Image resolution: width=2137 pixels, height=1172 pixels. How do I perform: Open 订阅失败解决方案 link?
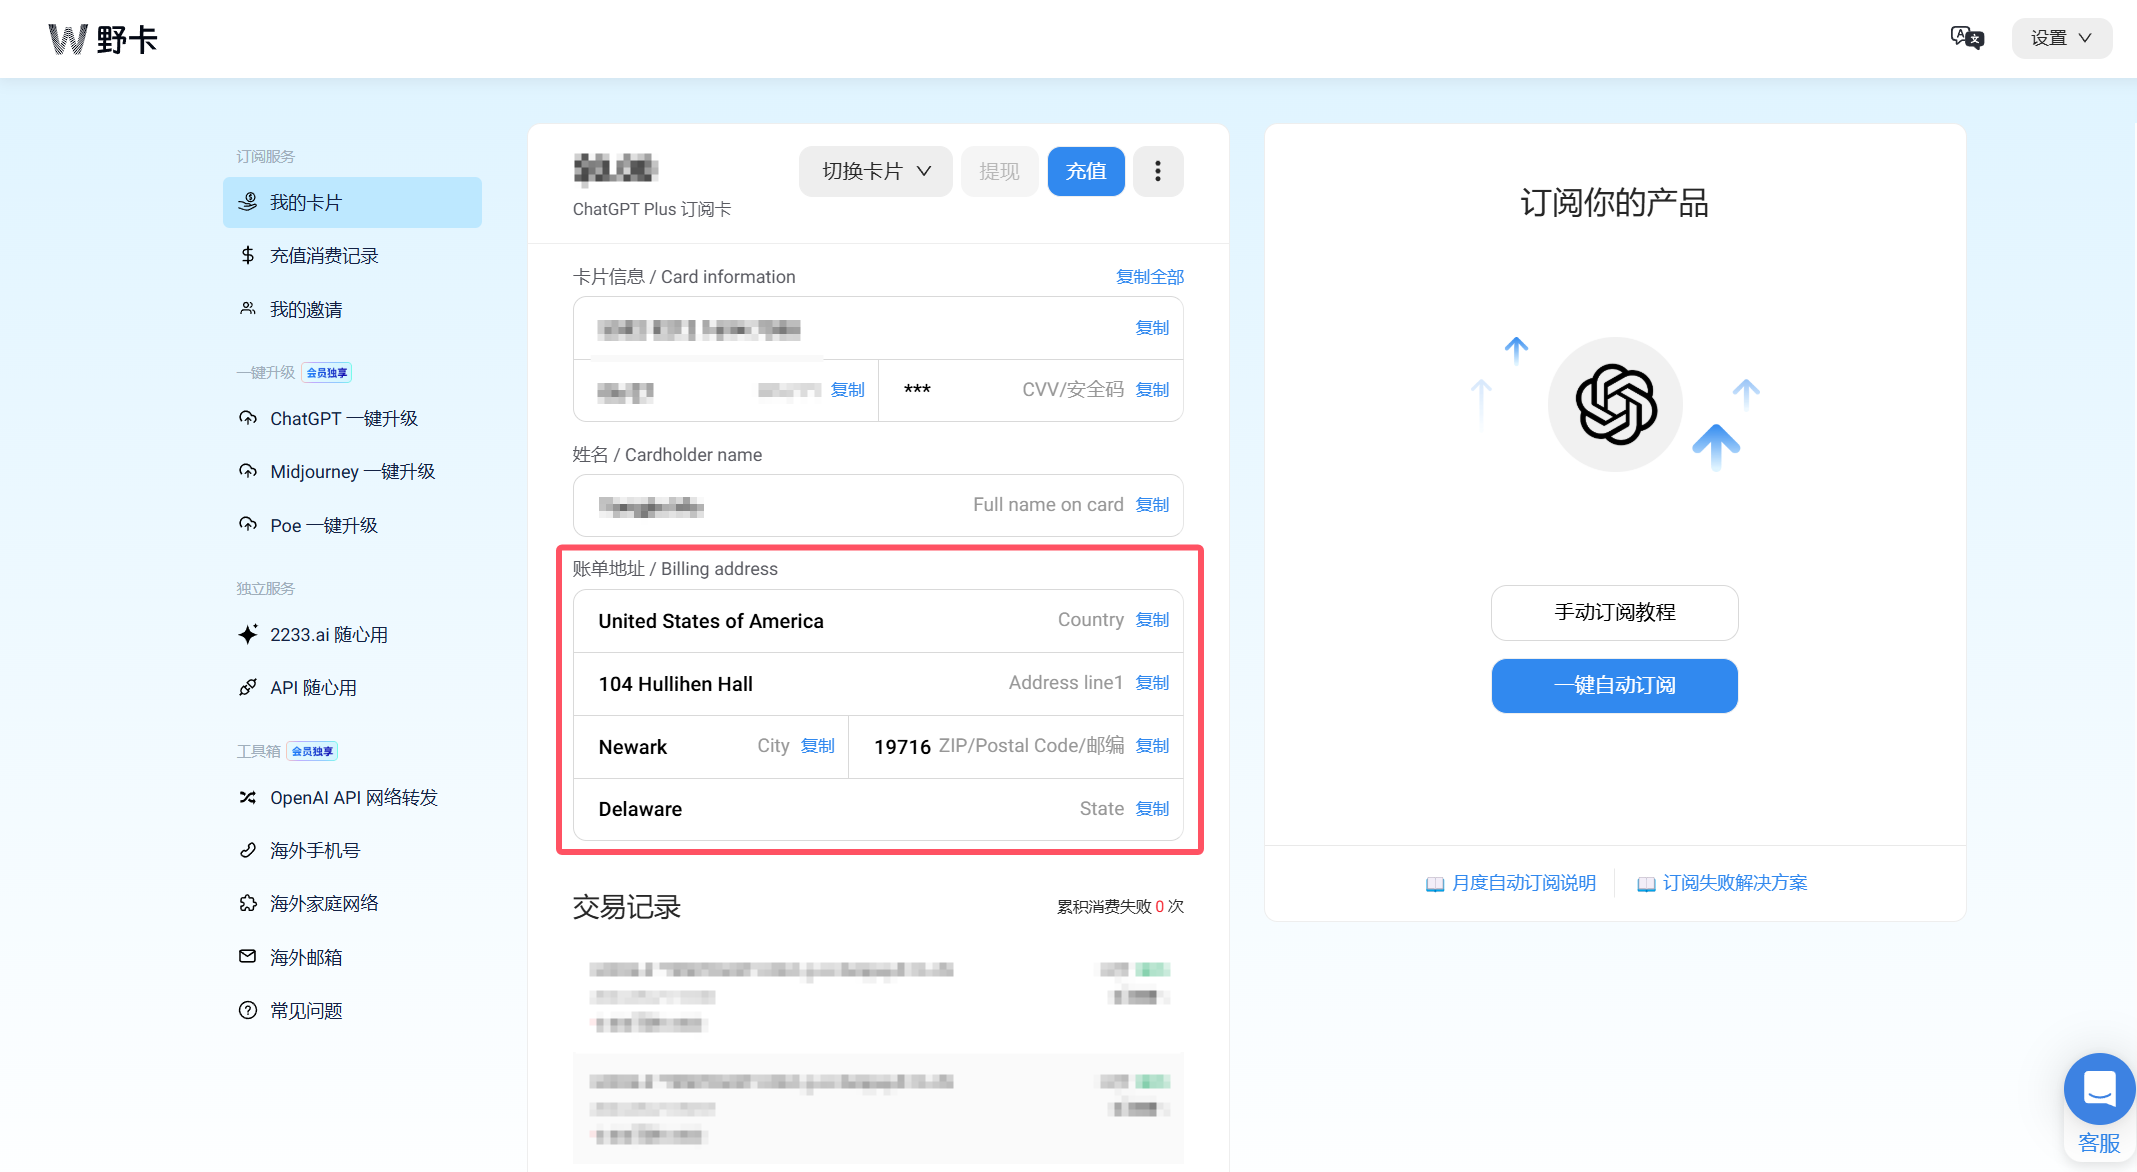coord(1734,883)
